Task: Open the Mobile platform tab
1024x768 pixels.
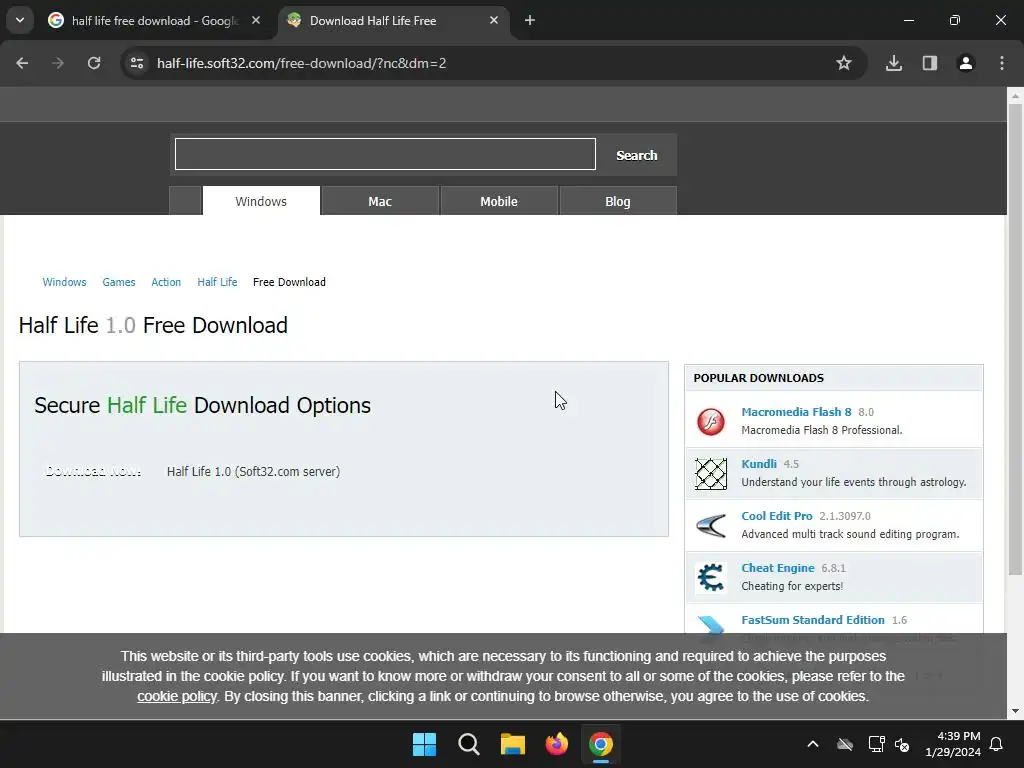Action: tap(499, 201)
